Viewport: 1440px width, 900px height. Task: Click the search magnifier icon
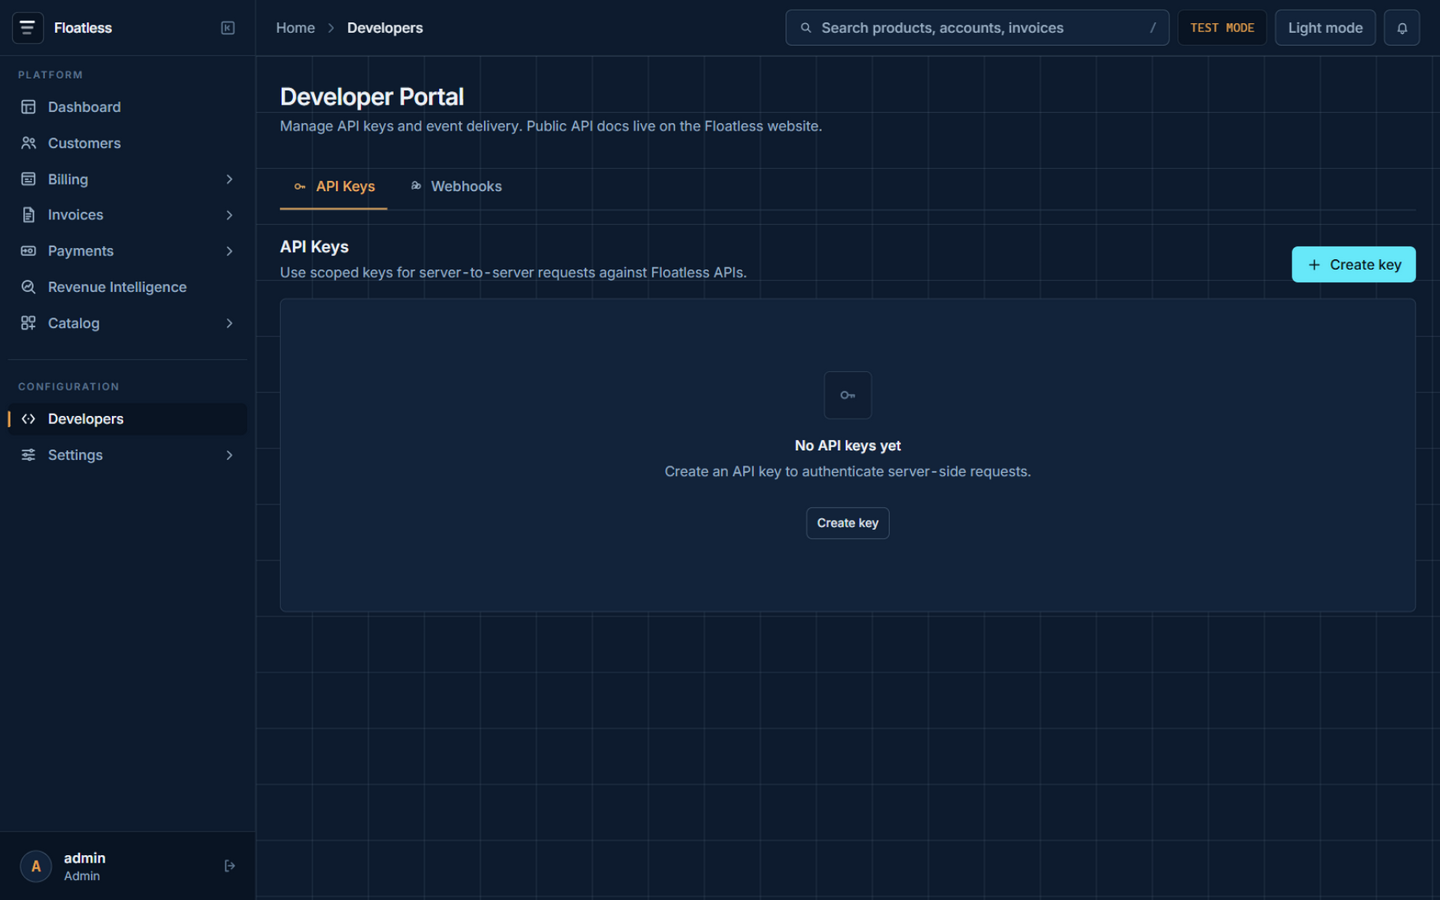click(x=806, y=28)
